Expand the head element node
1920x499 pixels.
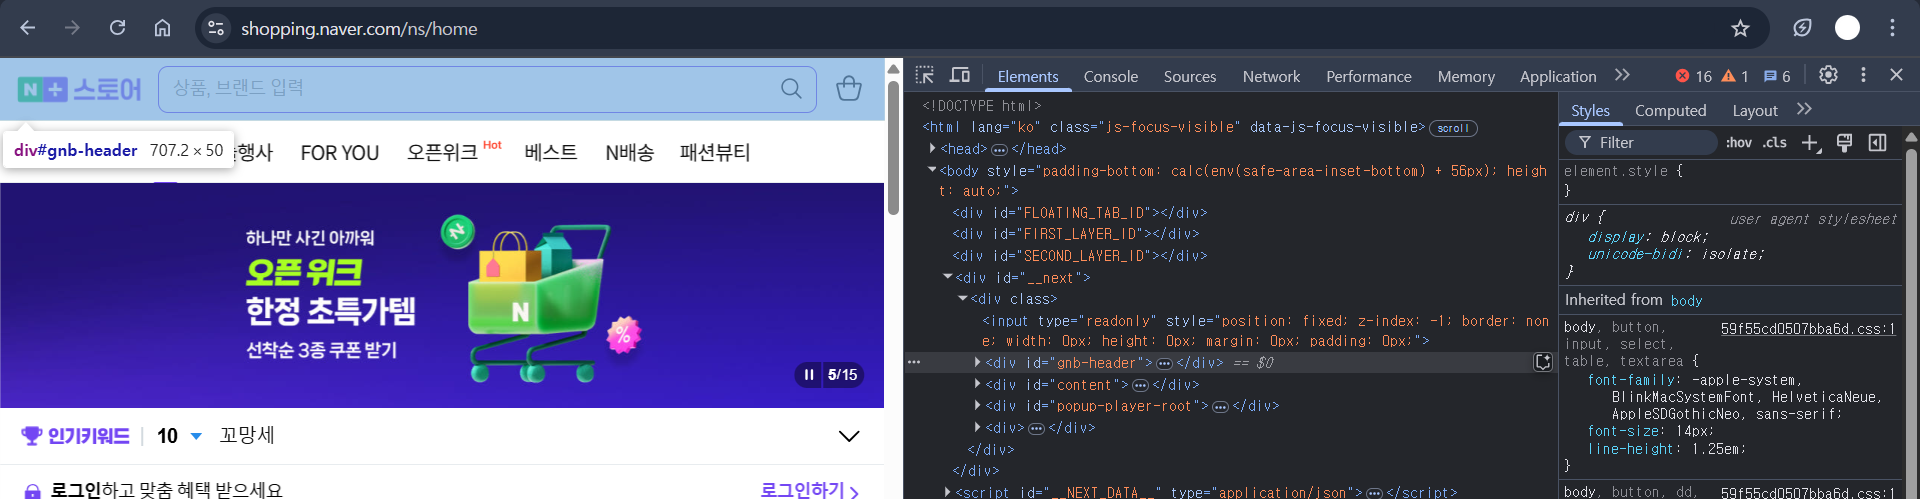[933, 148]
